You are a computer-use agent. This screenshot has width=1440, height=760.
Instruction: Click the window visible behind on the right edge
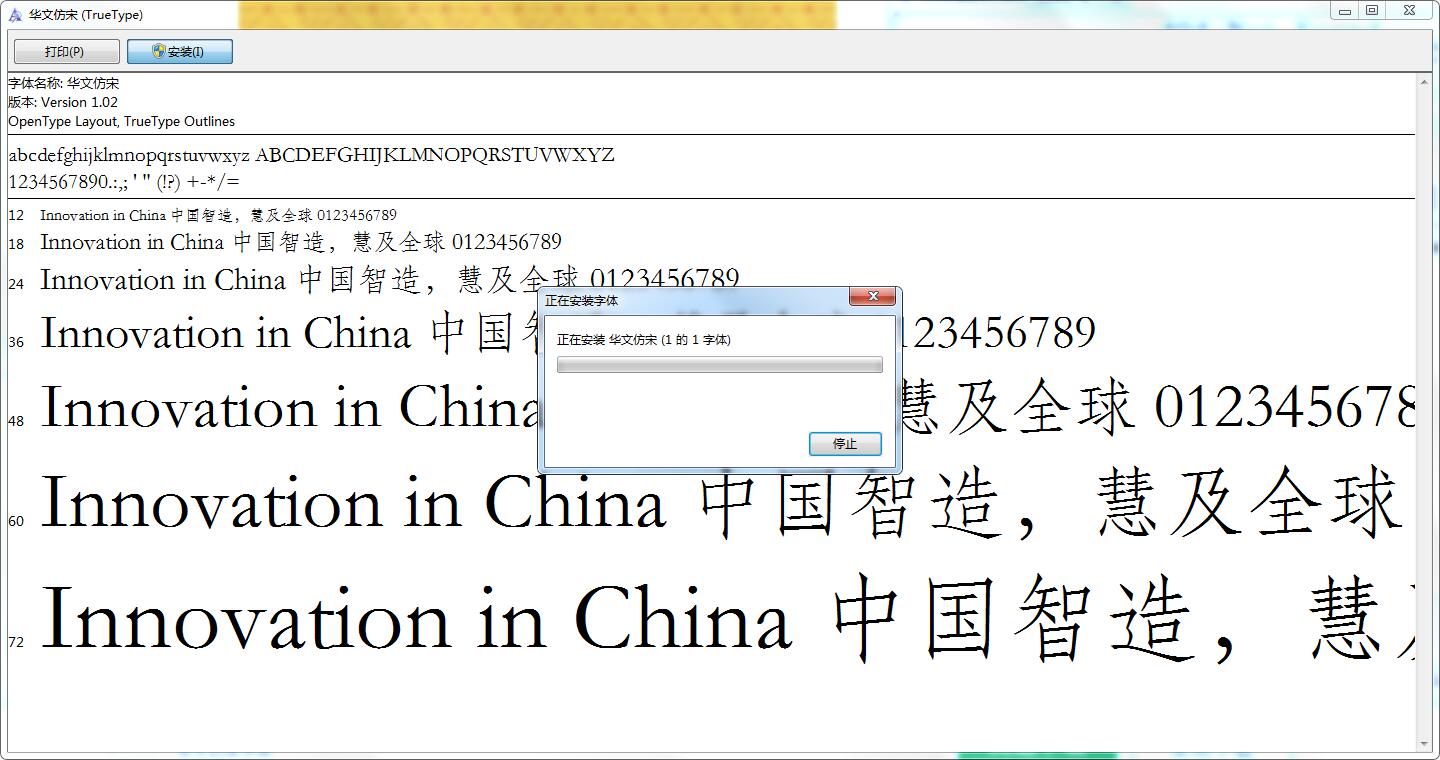click(x=1437, y=400)
